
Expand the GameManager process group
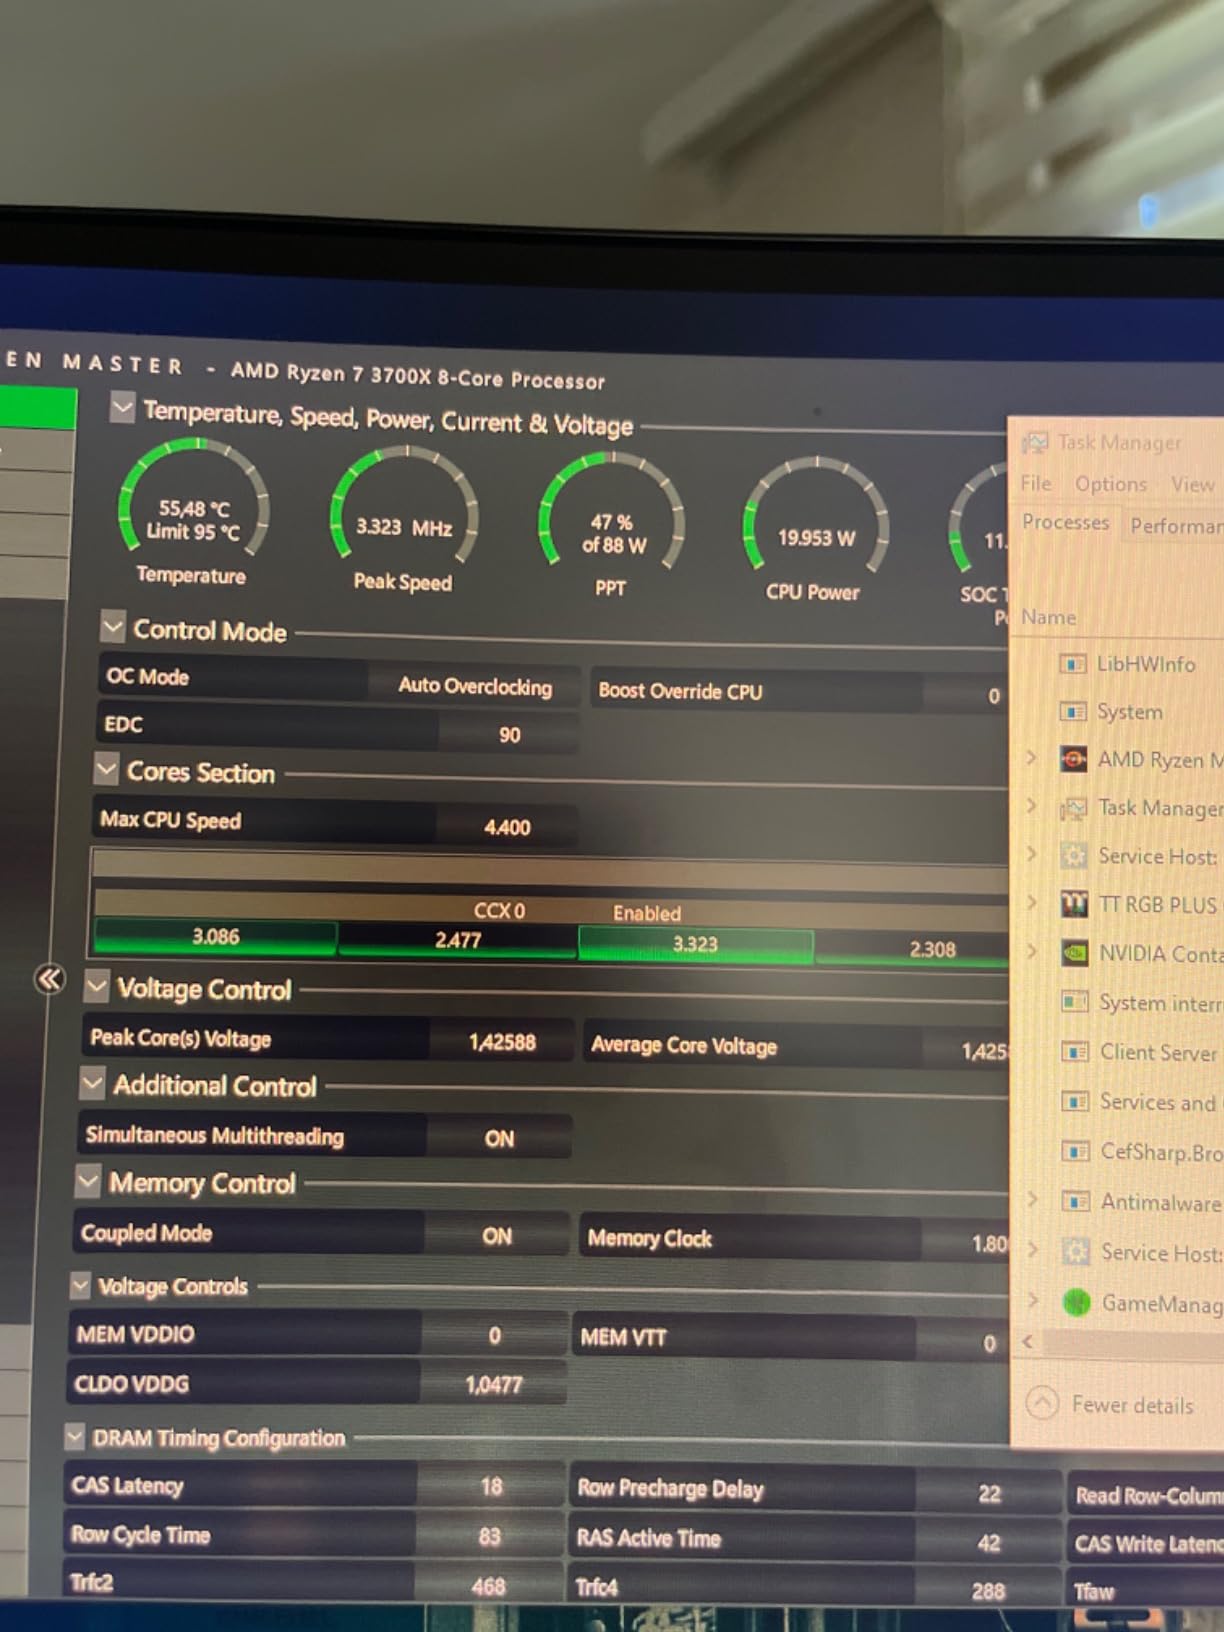[x=1034, y=1300]
